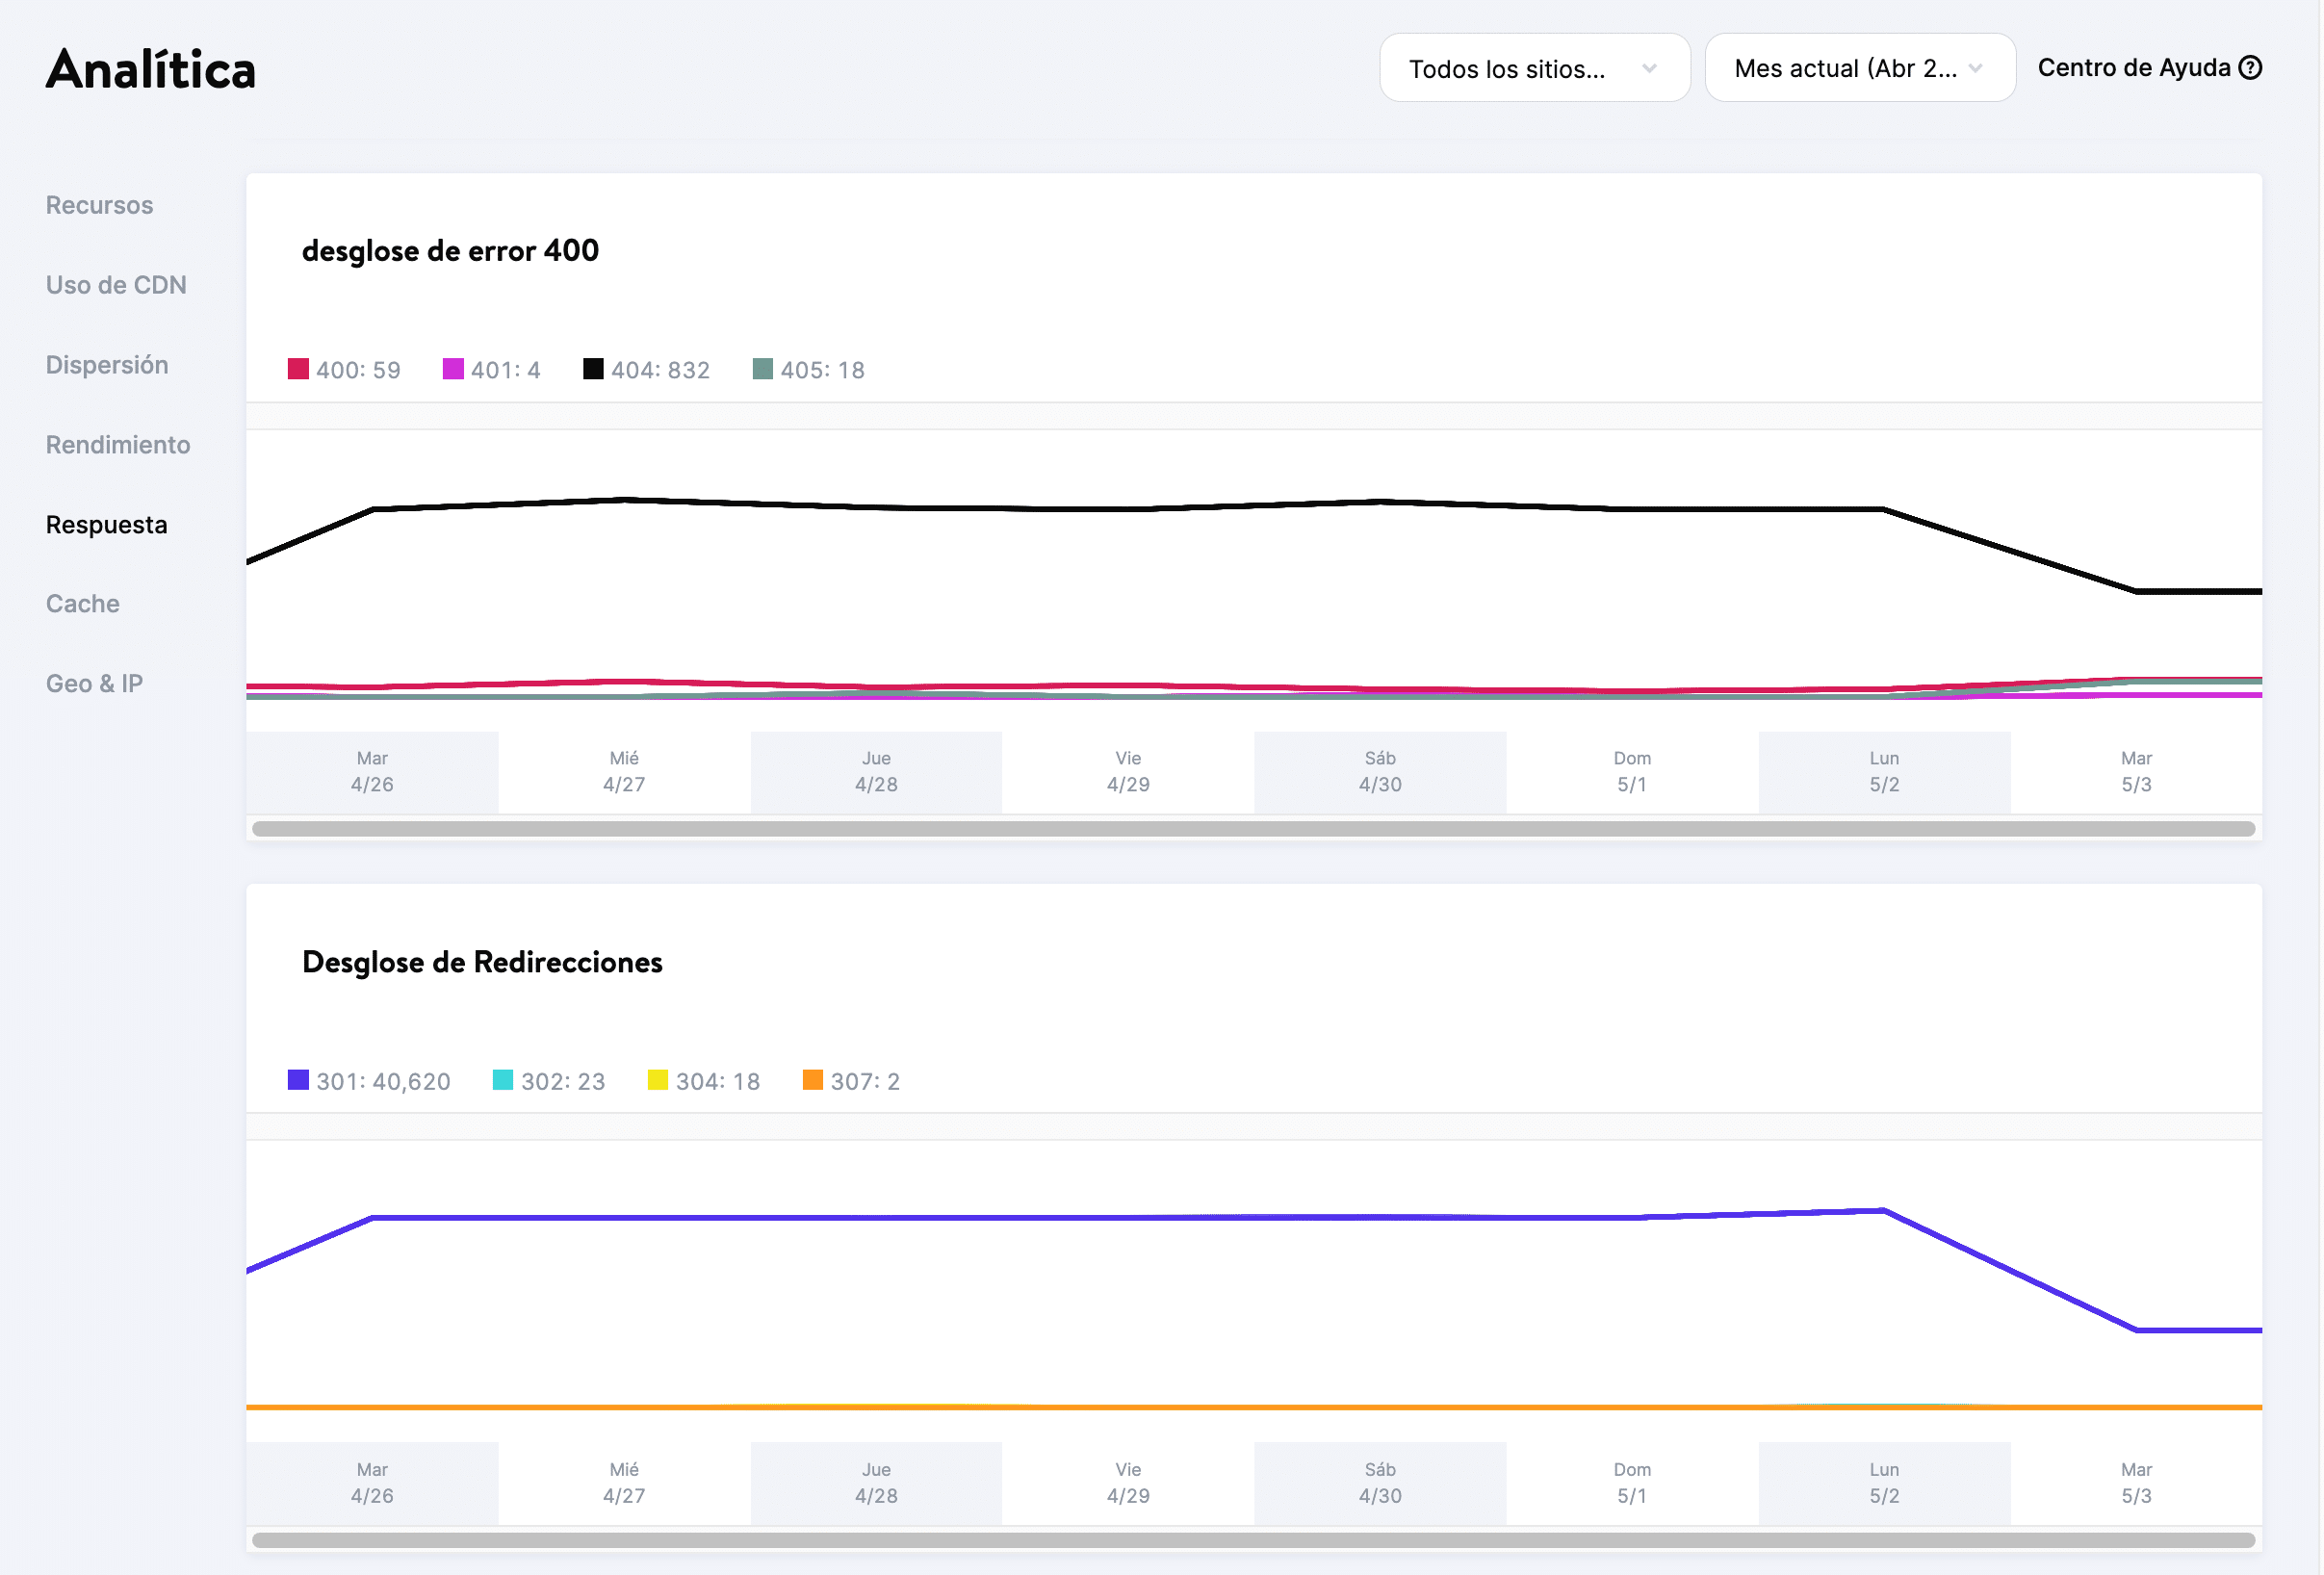Select the Cache section
Viewport: 2324px width, 1575px height.
82,604
